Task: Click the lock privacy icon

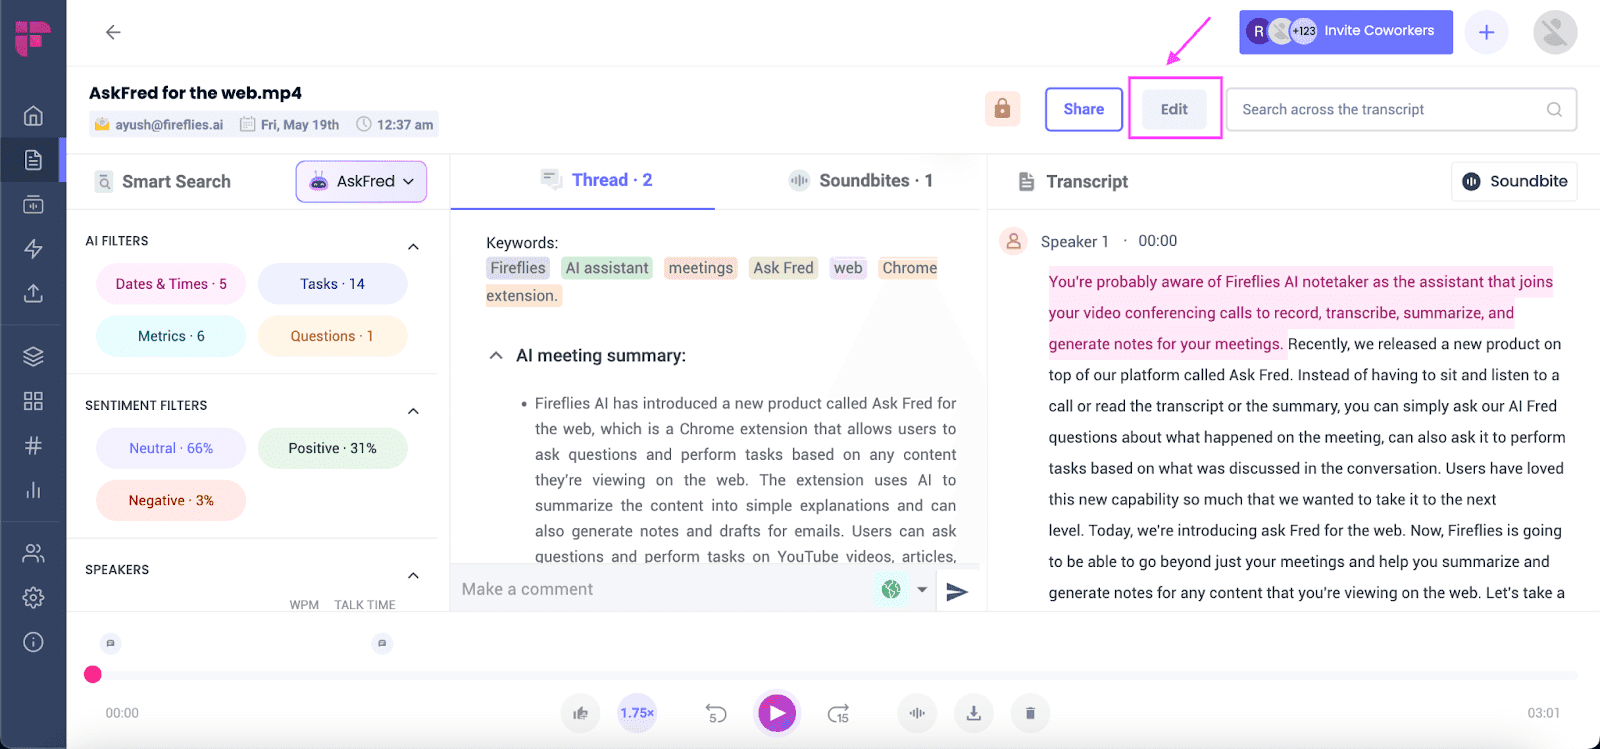Action: pos(1002,109)
